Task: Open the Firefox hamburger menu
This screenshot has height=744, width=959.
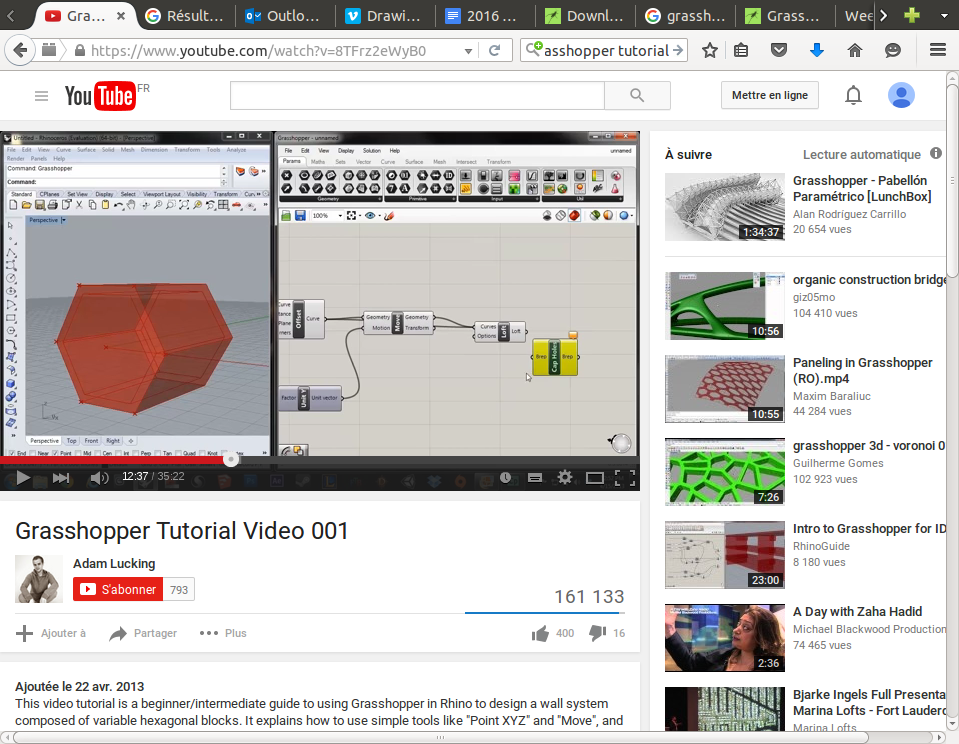Action: pyautogui.click(x=938, y=50)
